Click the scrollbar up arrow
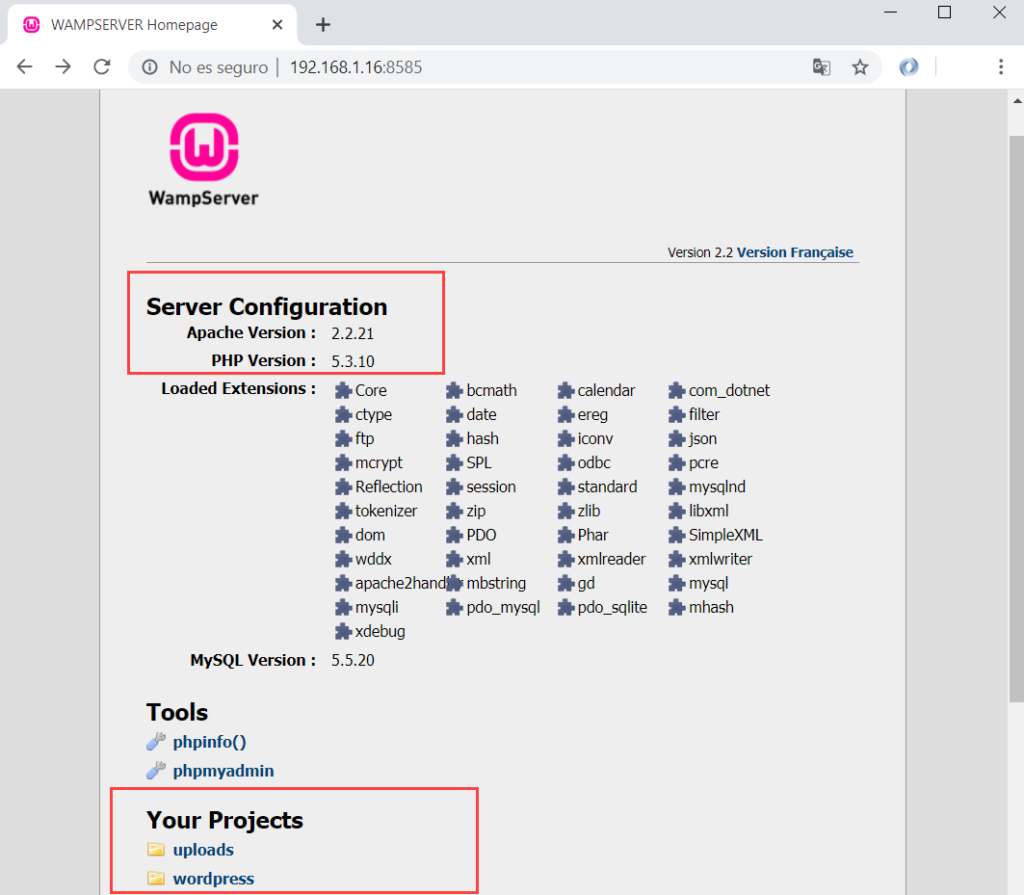Screen dimensions: 1024x895 tap(1017, 101)
